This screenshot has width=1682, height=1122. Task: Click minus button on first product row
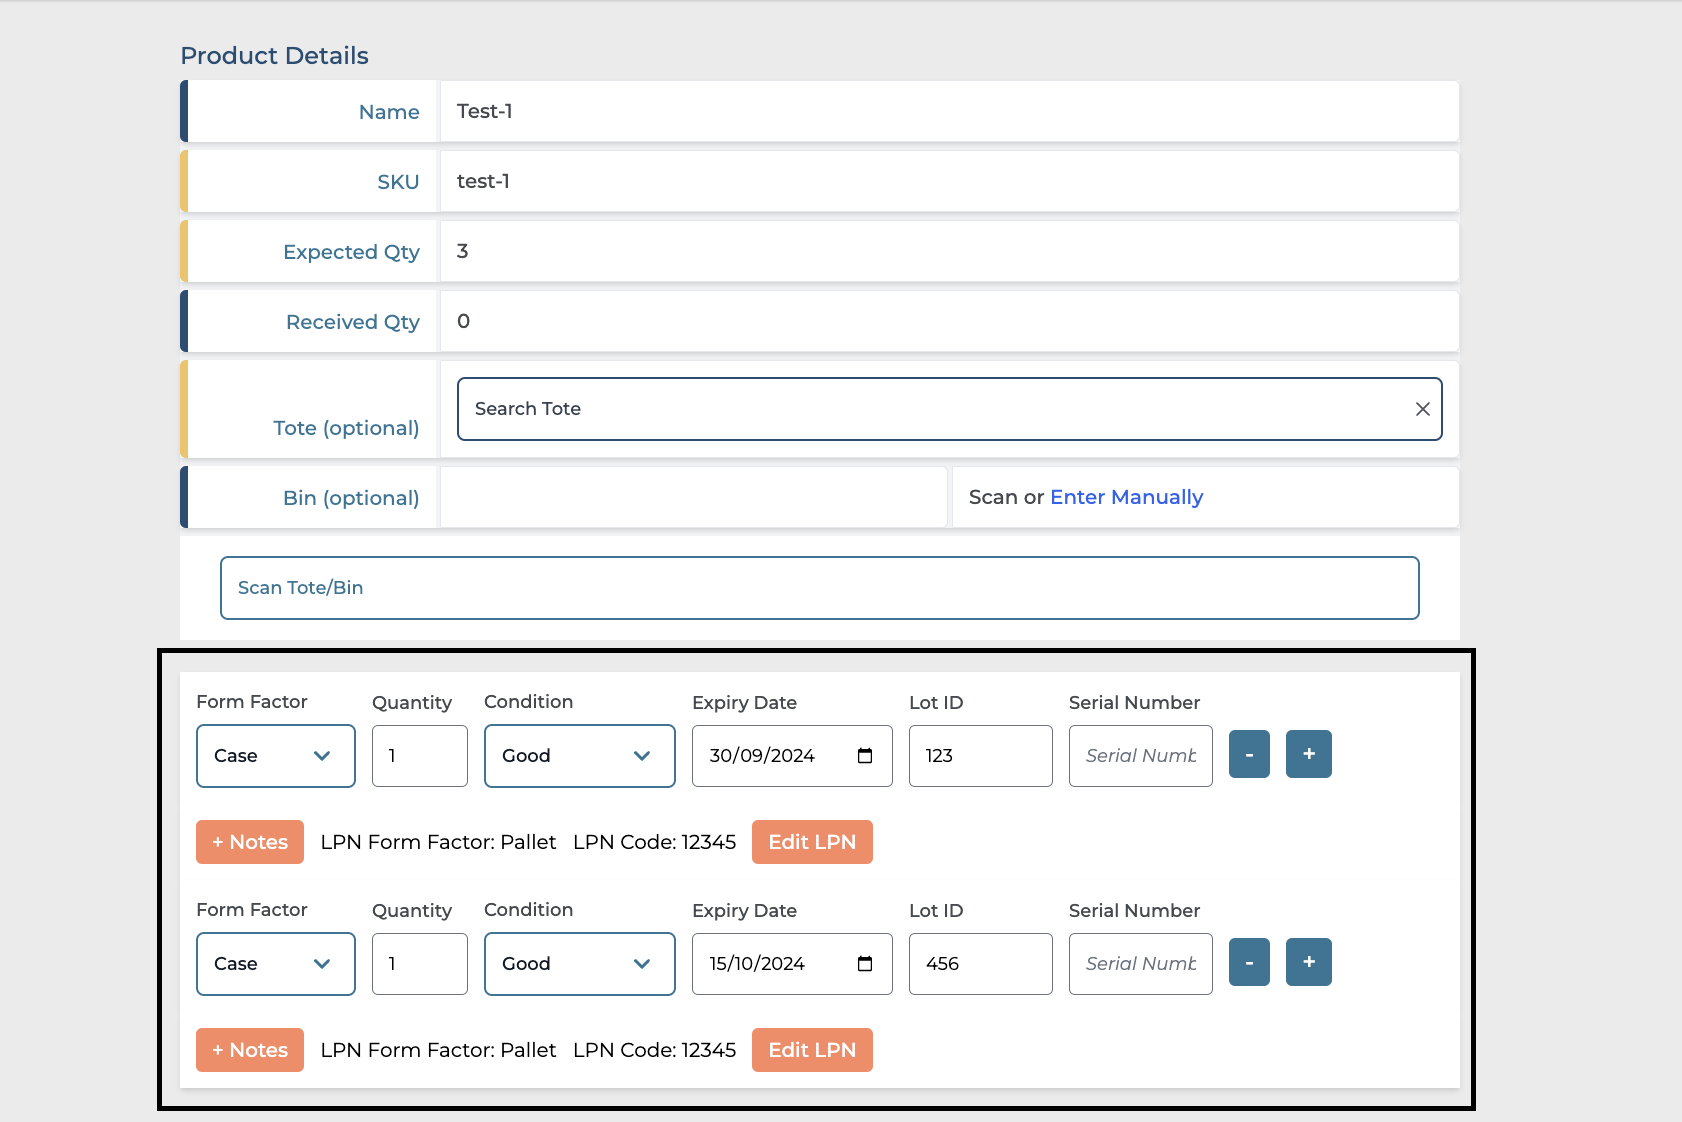point(1249,754)
